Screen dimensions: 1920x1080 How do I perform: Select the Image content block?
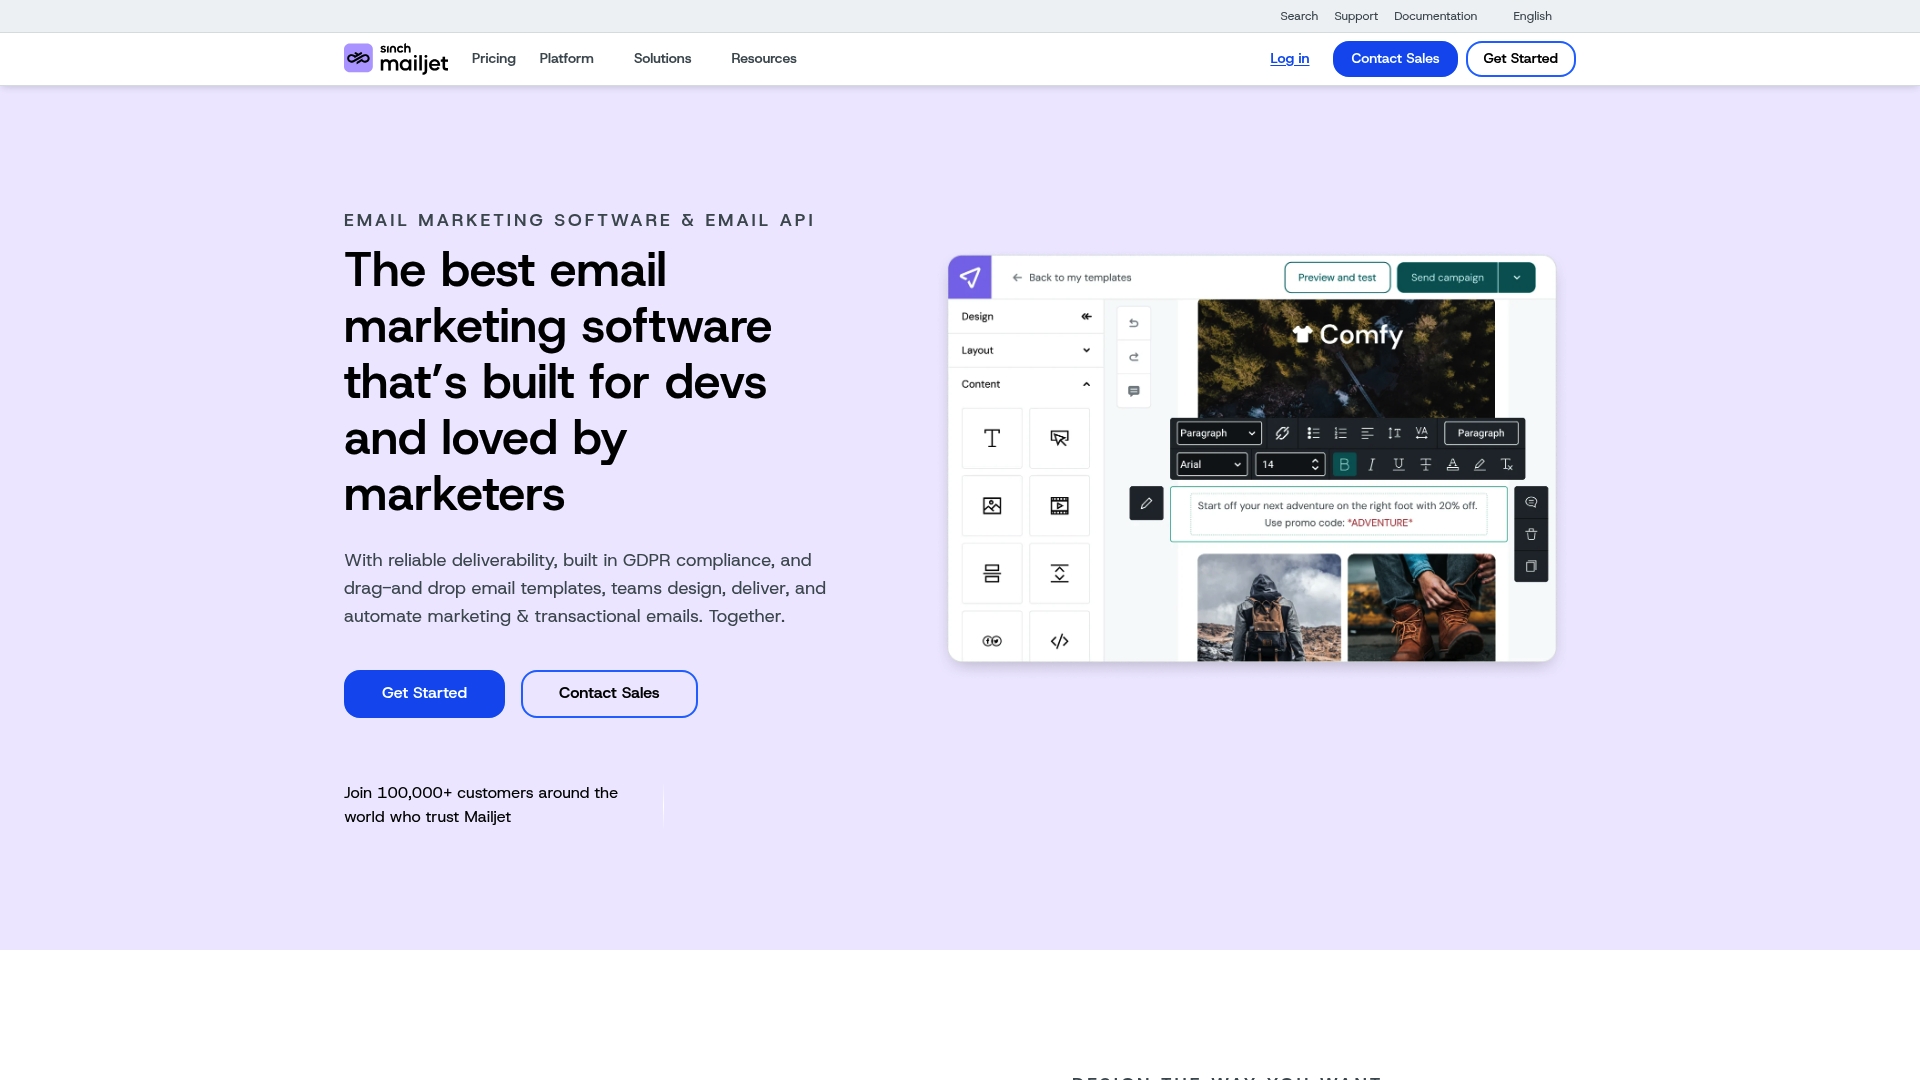click(991, 505)
